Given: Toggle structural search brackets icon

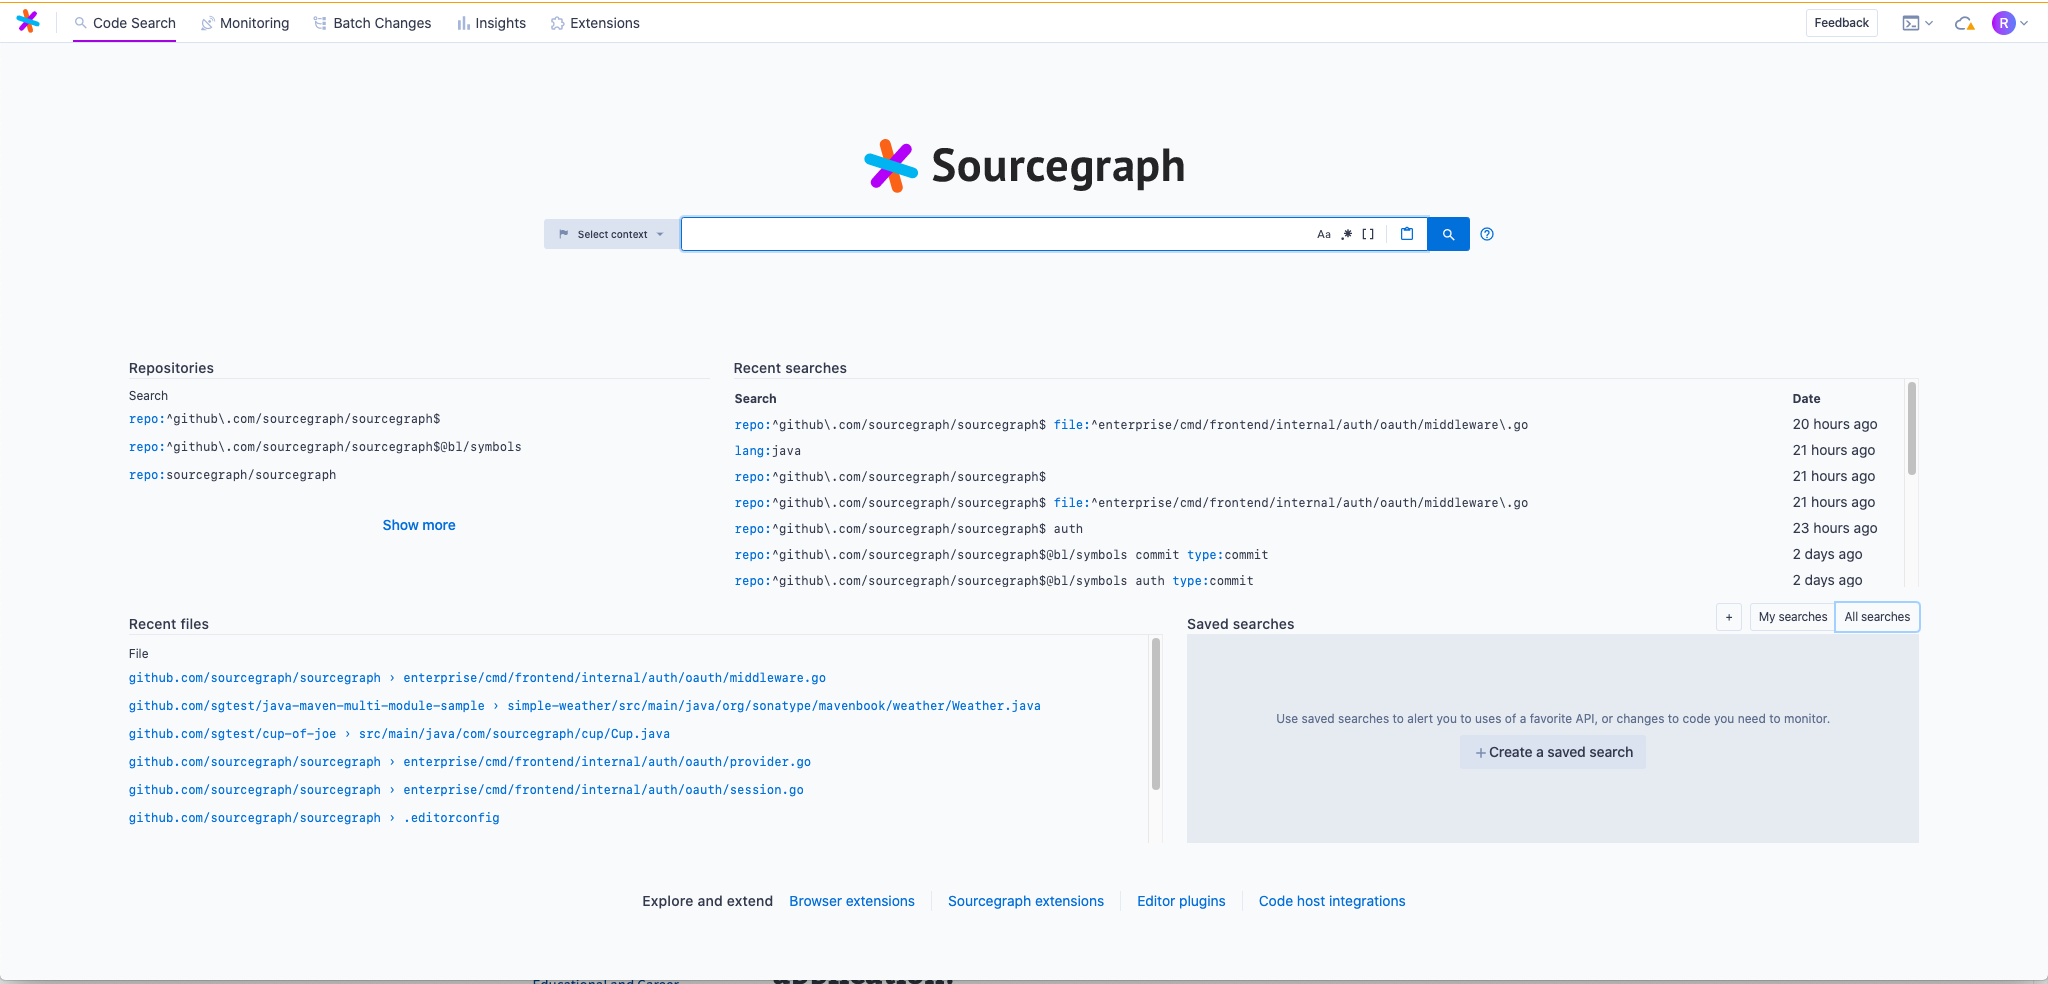Looking at the screenshot, I should click(1368, 234).
